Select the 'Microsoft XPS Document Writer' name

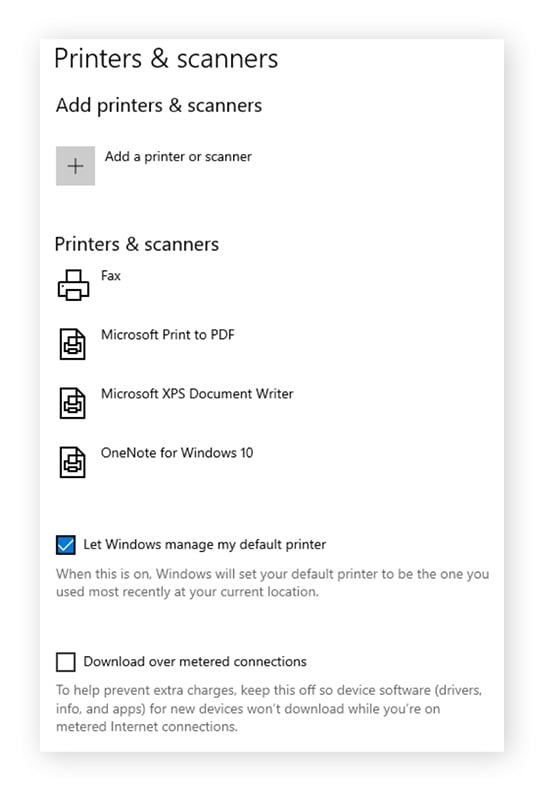pos(197,394)
